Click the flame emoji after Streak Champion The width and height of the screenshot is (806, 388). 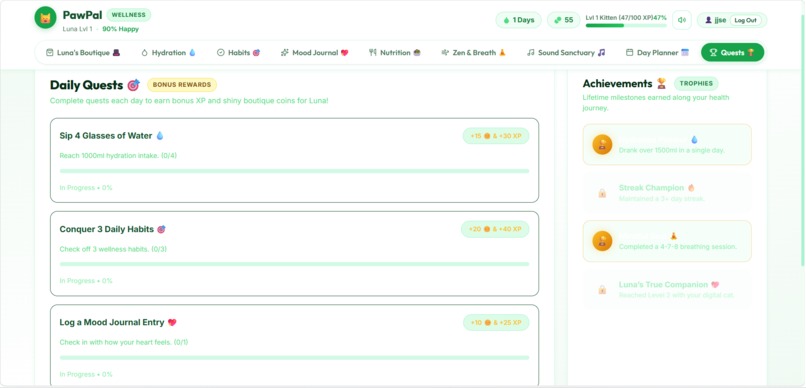691,188
